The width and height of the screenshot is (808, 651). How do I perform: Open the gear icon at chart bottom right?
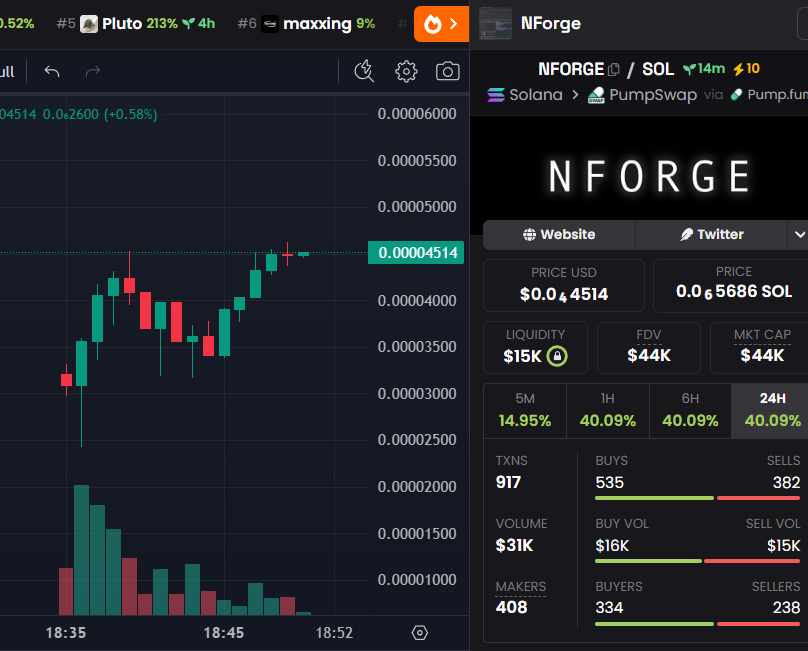coord(419,633)
